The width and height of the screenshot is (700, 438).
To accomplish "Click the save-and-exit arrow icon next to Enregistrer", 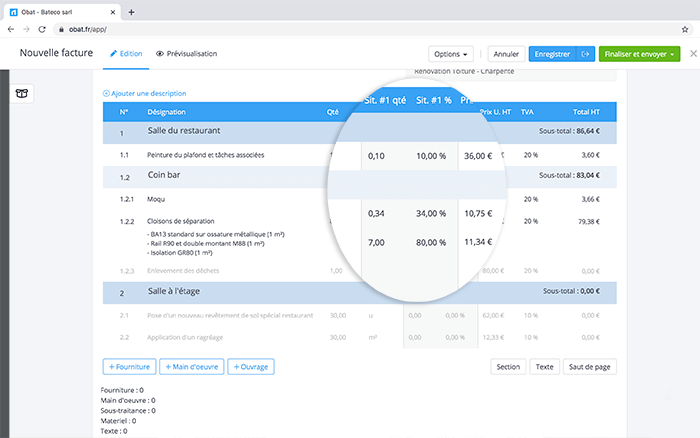I will [585, 54].
